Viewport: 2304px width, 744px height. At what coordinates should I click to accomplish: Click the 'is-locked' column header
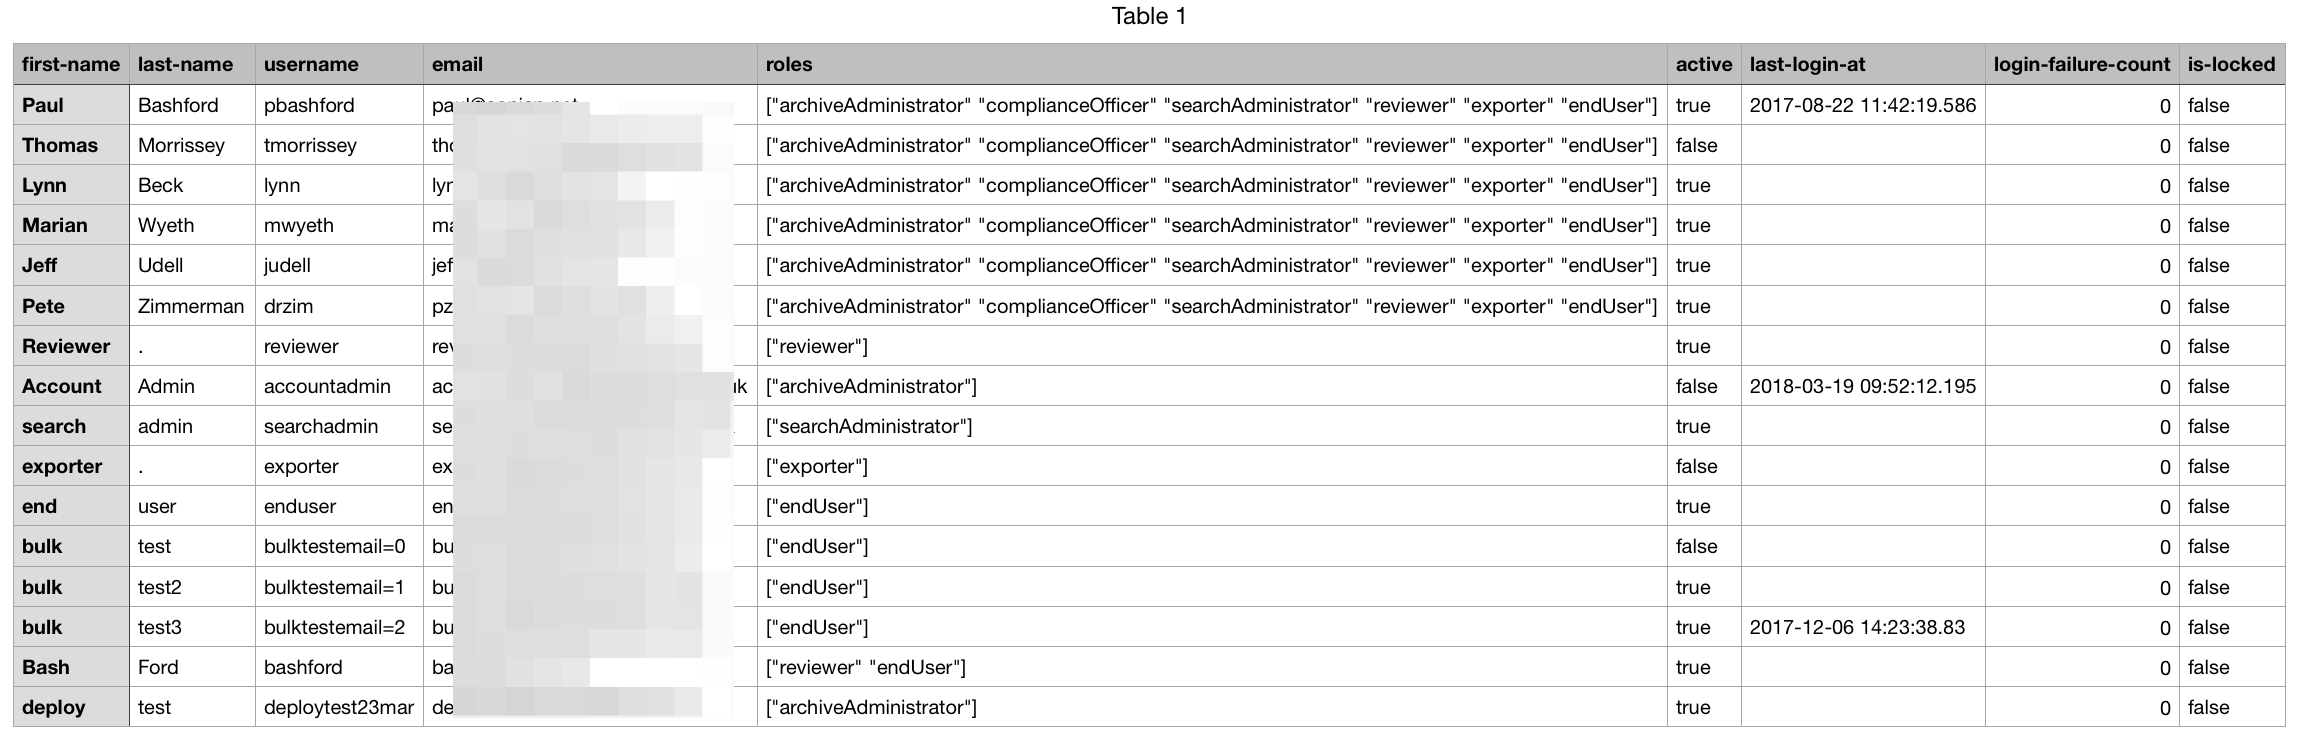click(2231, 65)
